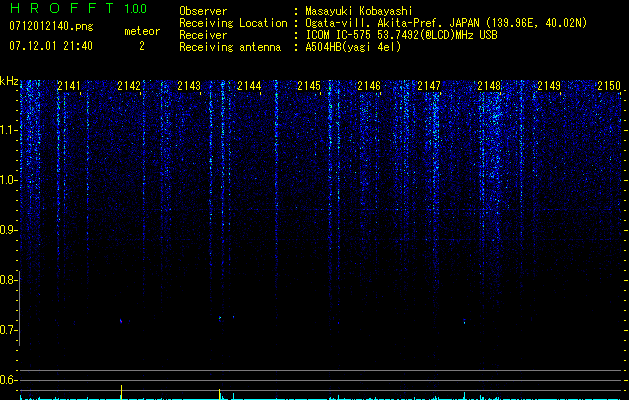
Task: Click the 0.7 kHz frequency label
Action: pos(7,330)
